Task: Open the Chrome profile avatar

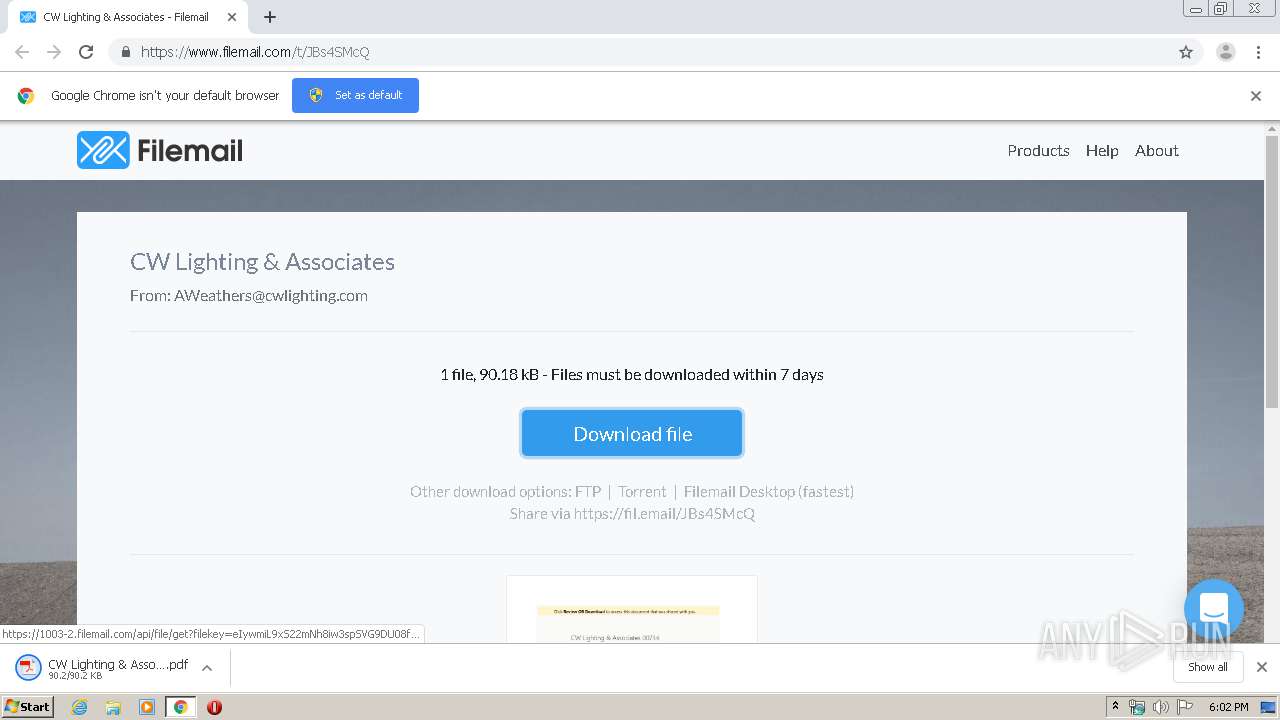Action: tap(1225, 52)
